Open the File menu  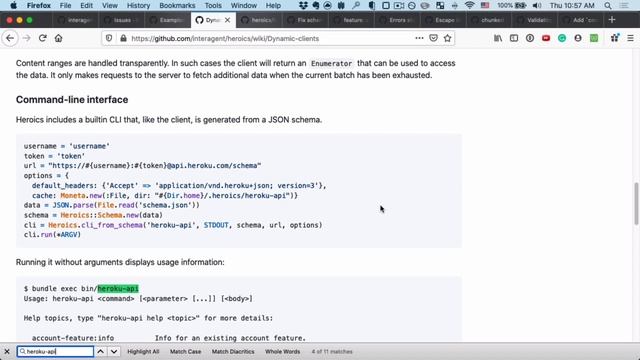coord(65,5)
